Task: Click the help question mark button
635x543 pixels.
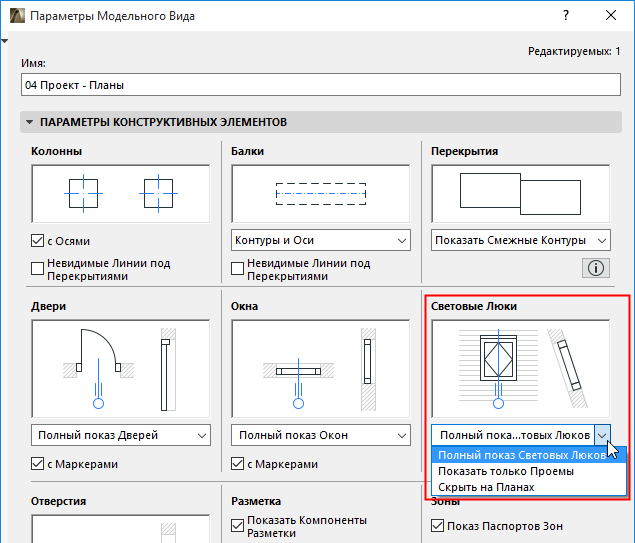Action: pyautogui.click(x=566, y=17)
